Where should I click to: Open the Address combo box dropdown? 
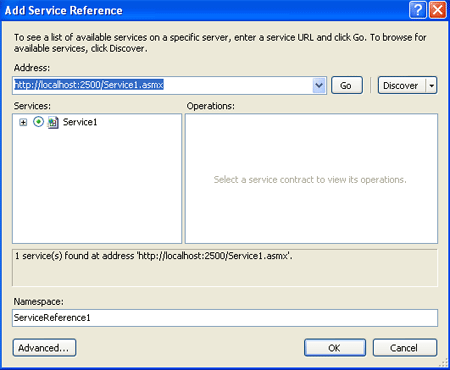(319, 85)
